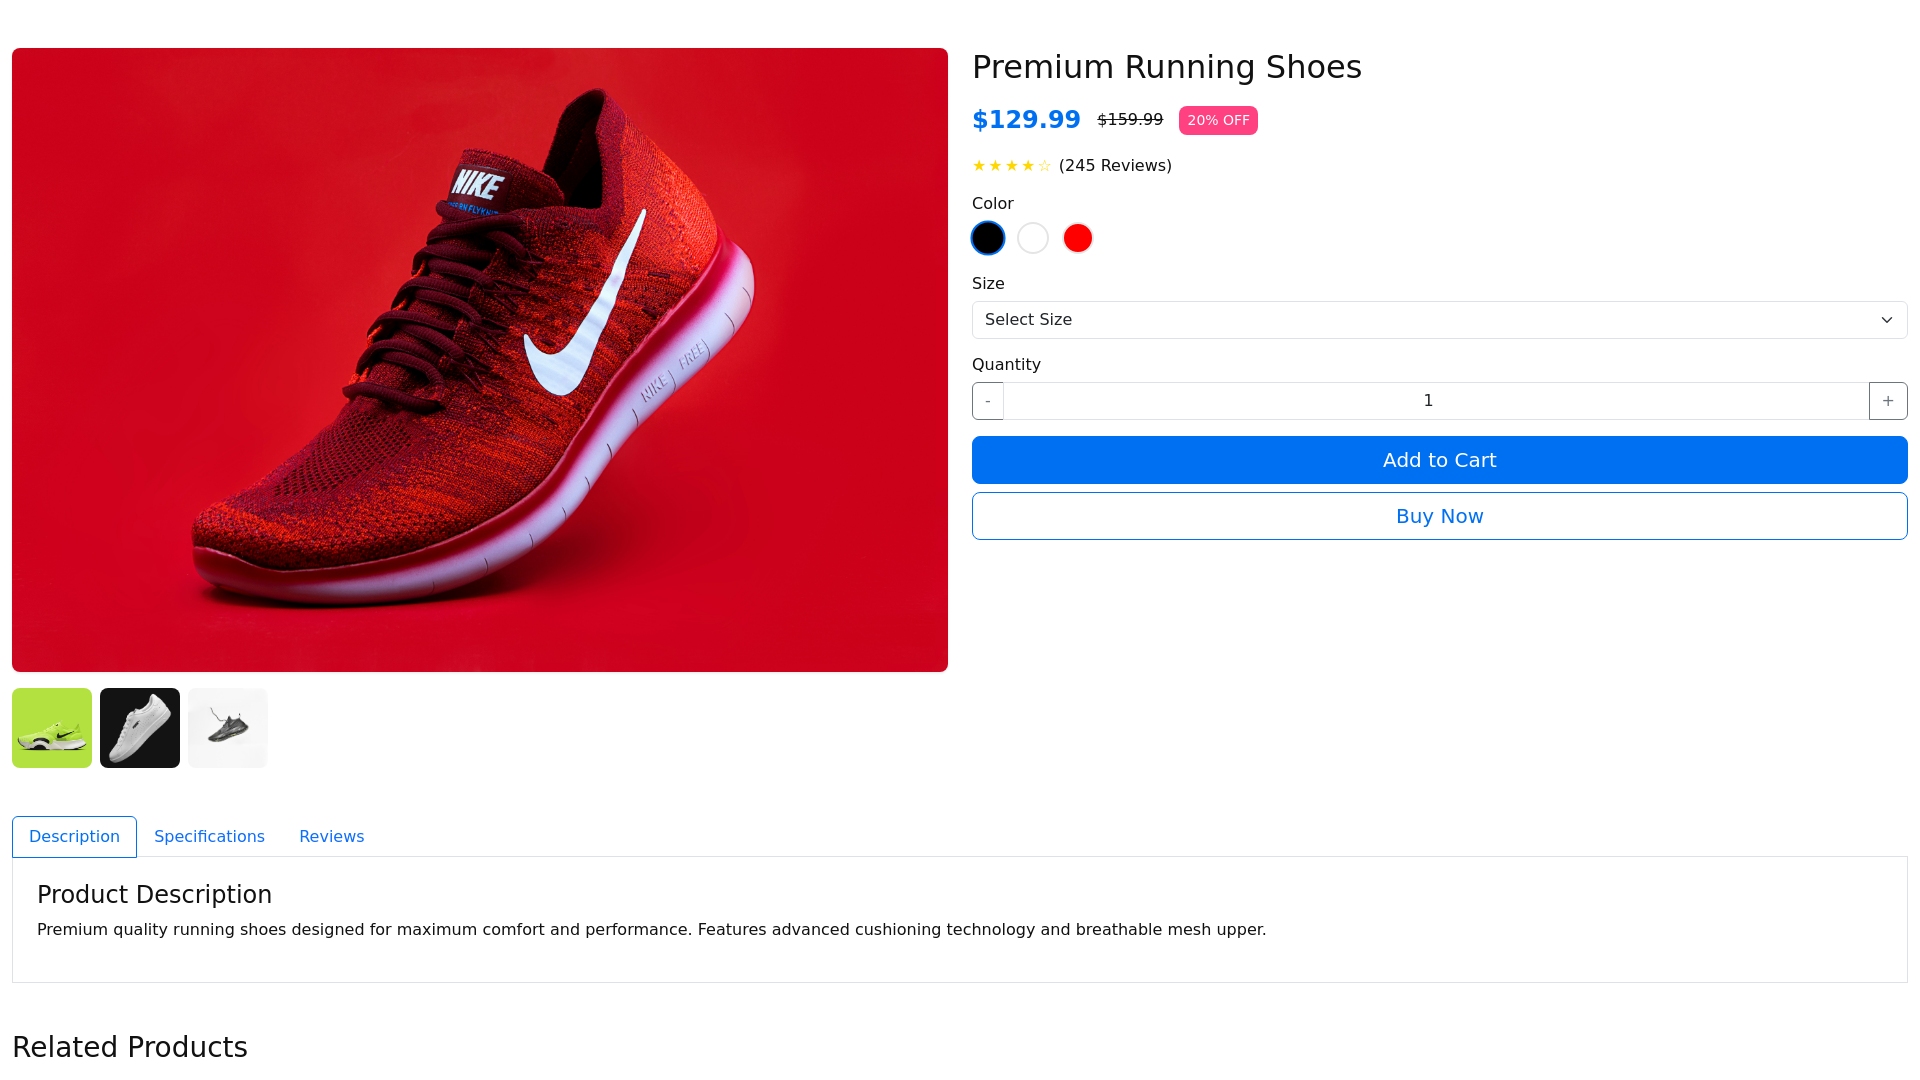Switch to the Description tab
Image resolution: width=1920 pixels, height=1080 pixels.
(74, 837)
